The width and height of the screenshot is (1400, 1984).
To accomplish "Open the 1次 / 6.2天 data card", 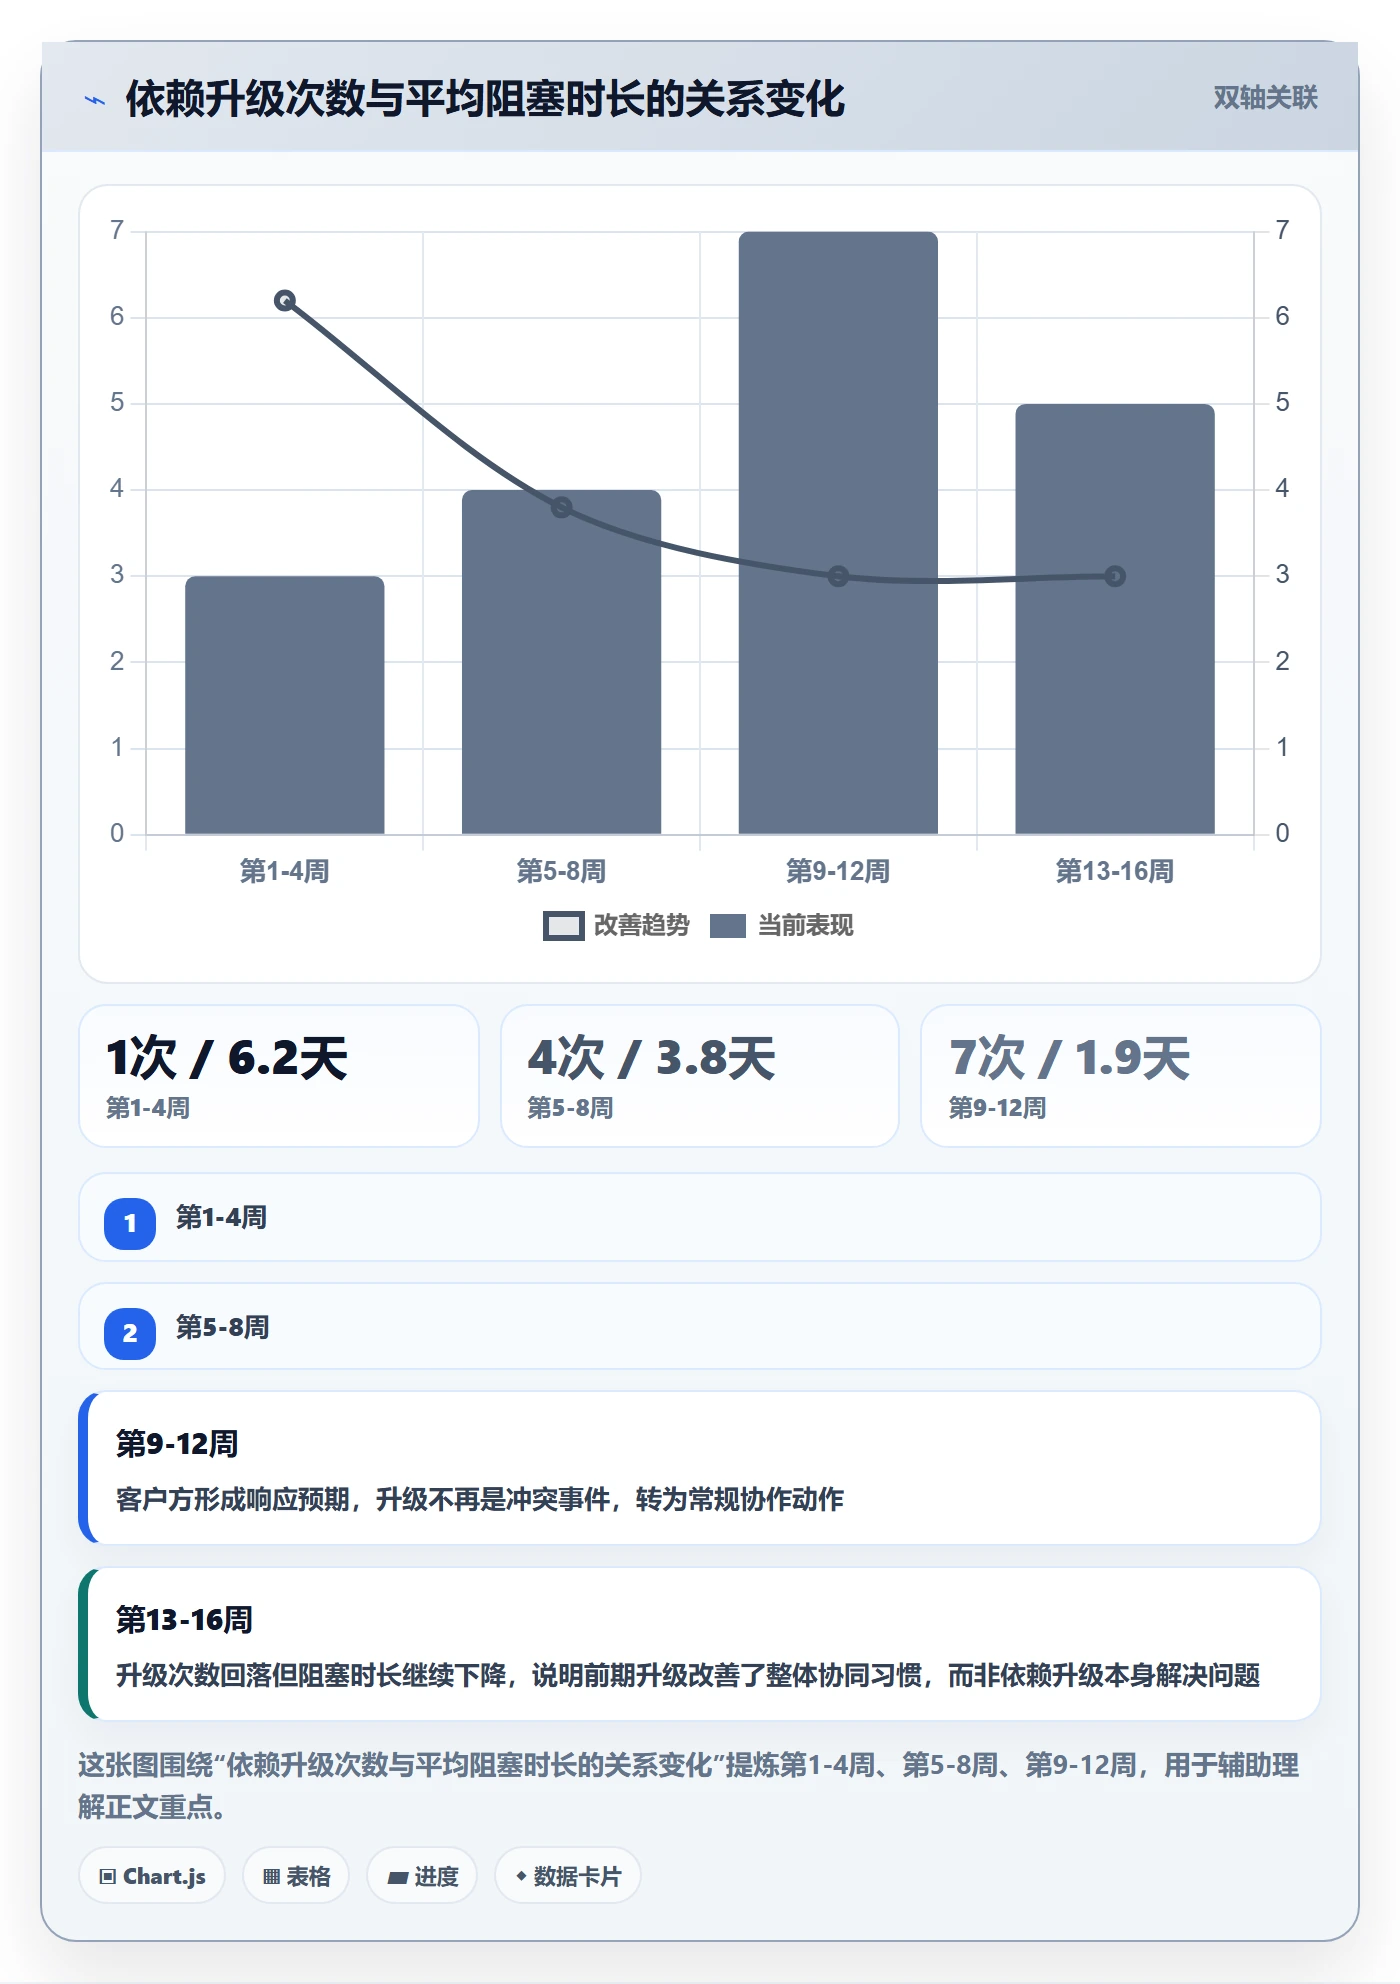I will [x=279, y=1076].
